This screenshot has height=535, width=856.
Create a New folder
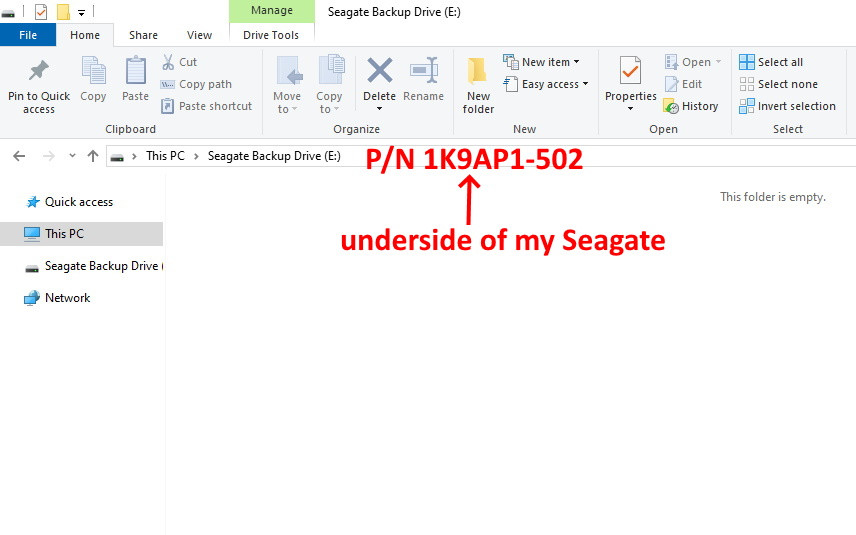pyautogui.click(x=478, y=86)
